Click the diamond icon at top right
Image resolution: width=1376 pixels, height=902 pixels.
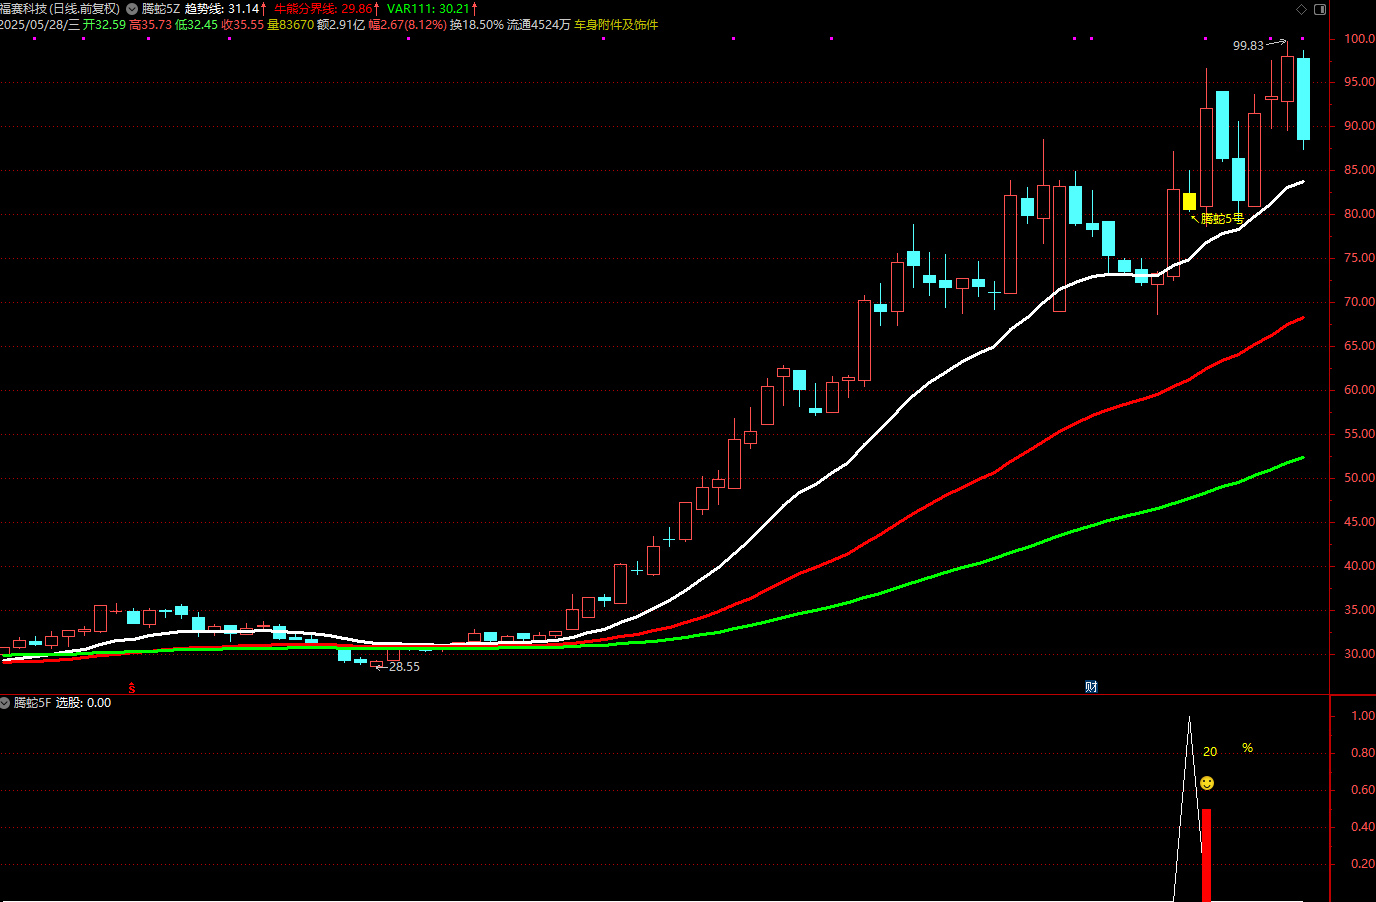pyautogui.click(x=1301, y=9)
